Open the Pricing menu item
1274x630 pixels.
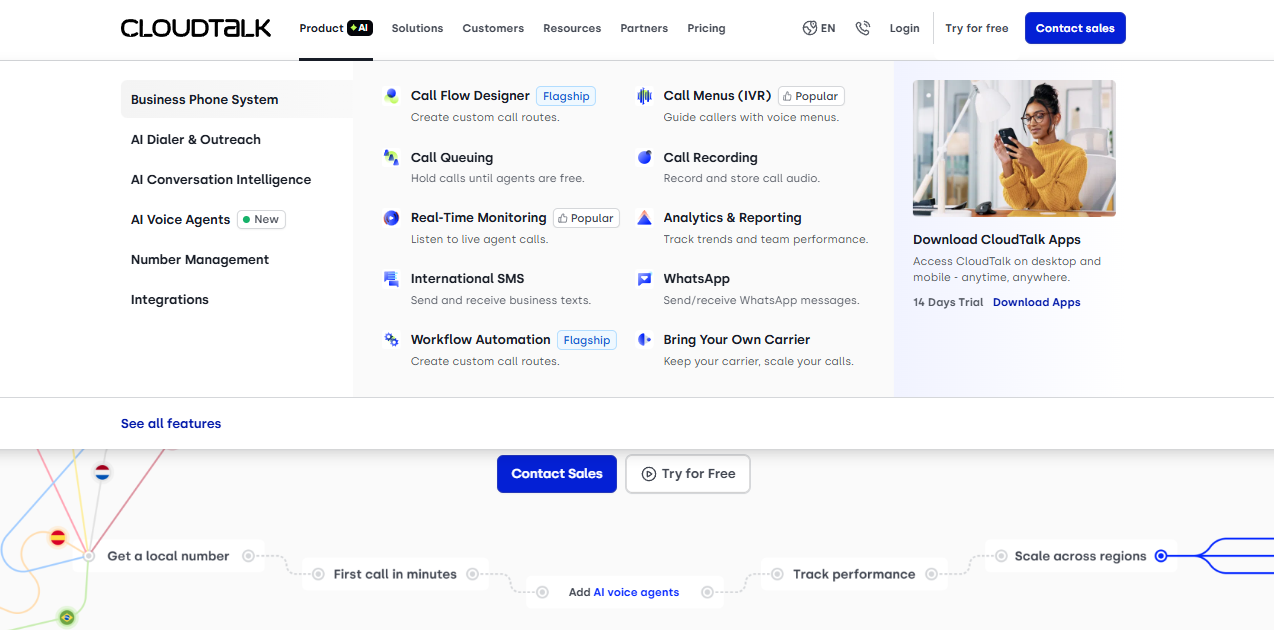pos(706,28)
